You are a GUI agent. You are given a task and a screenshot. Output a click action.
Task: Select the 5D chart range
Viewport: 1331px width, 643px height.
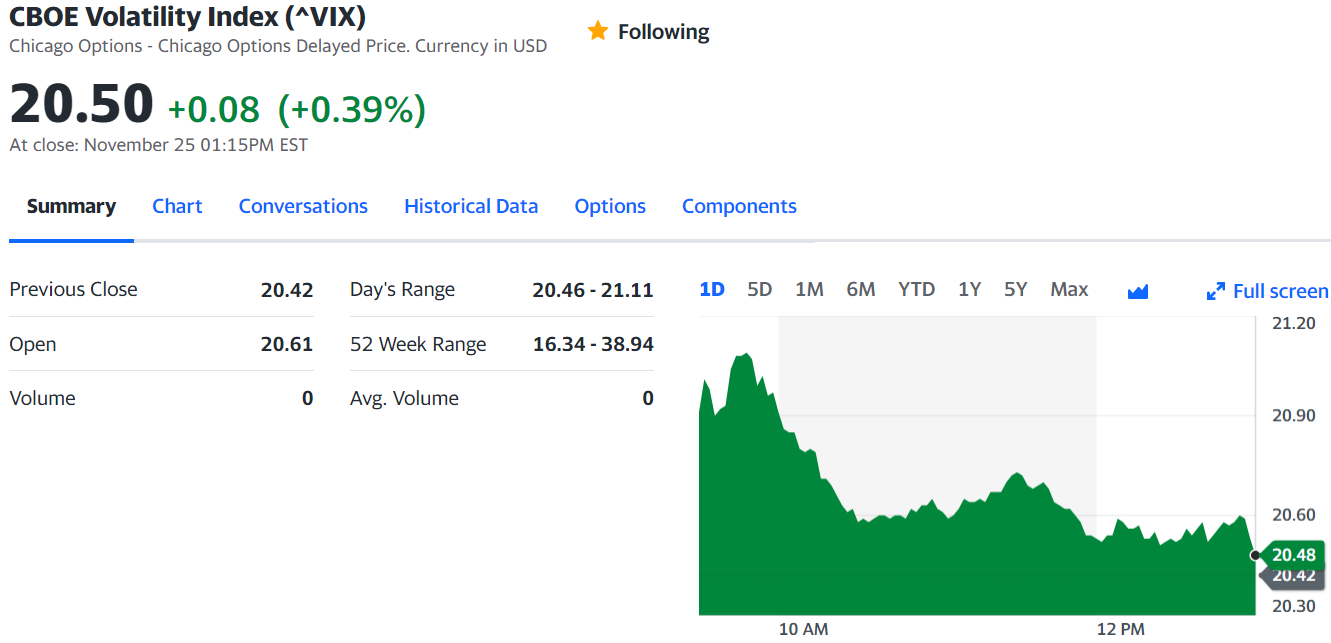760,289
